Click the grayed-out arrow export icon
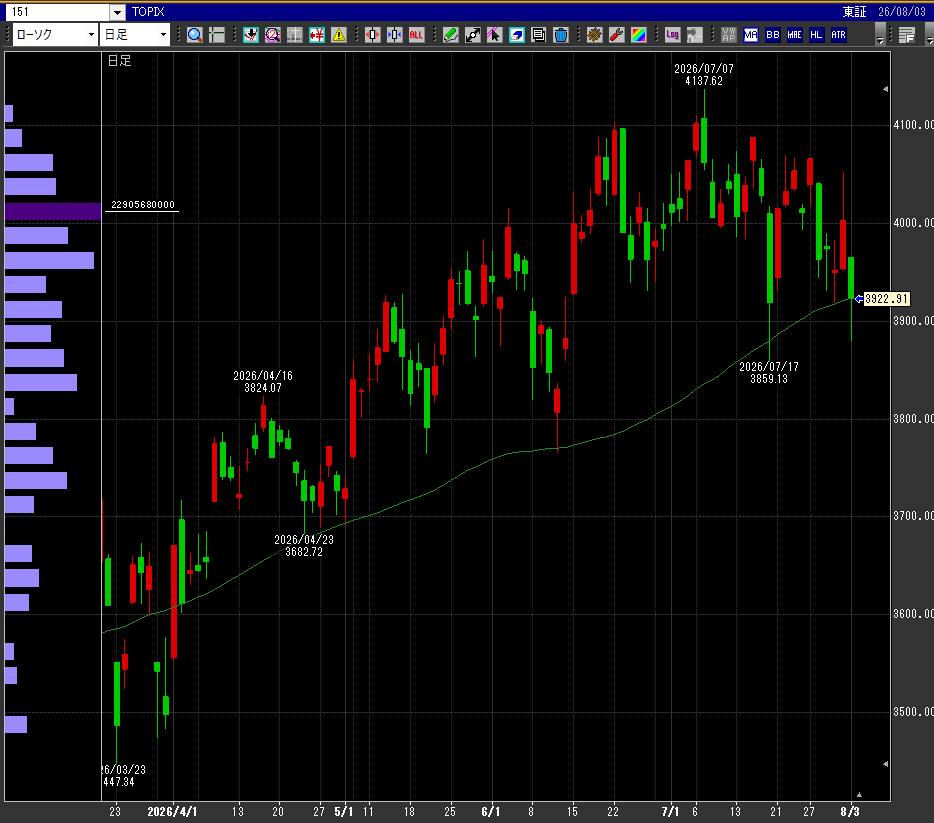Viewport: 934px width, 823px height. tap(695, 35)
